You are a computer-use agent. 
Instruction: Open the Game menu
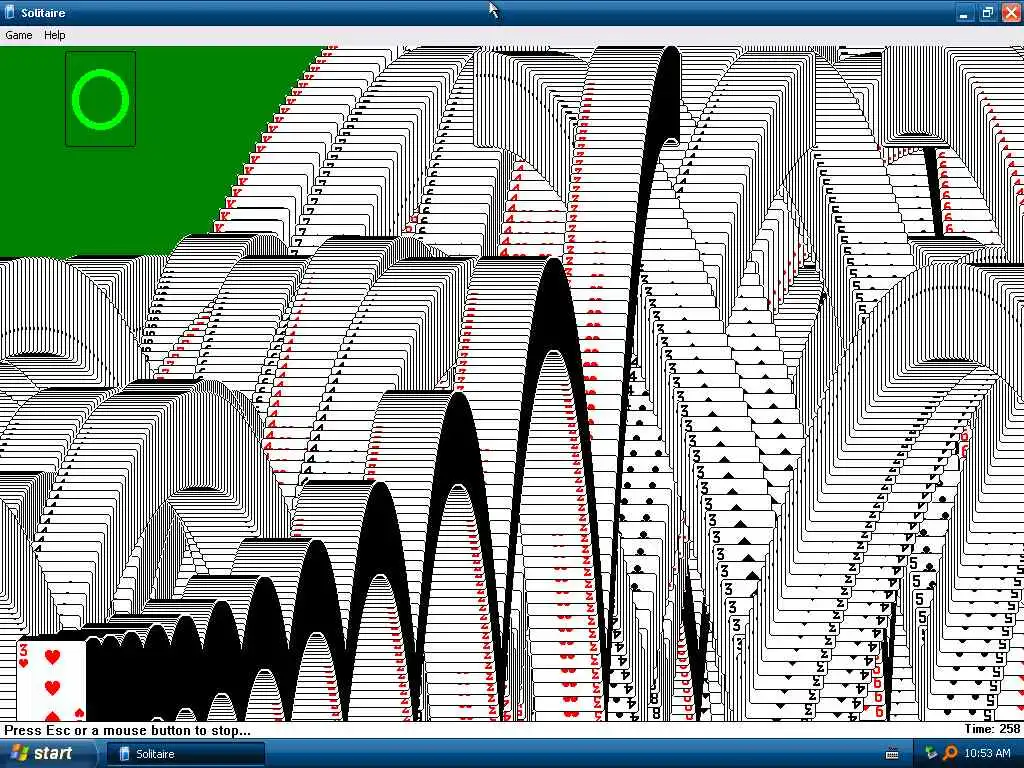18,35
